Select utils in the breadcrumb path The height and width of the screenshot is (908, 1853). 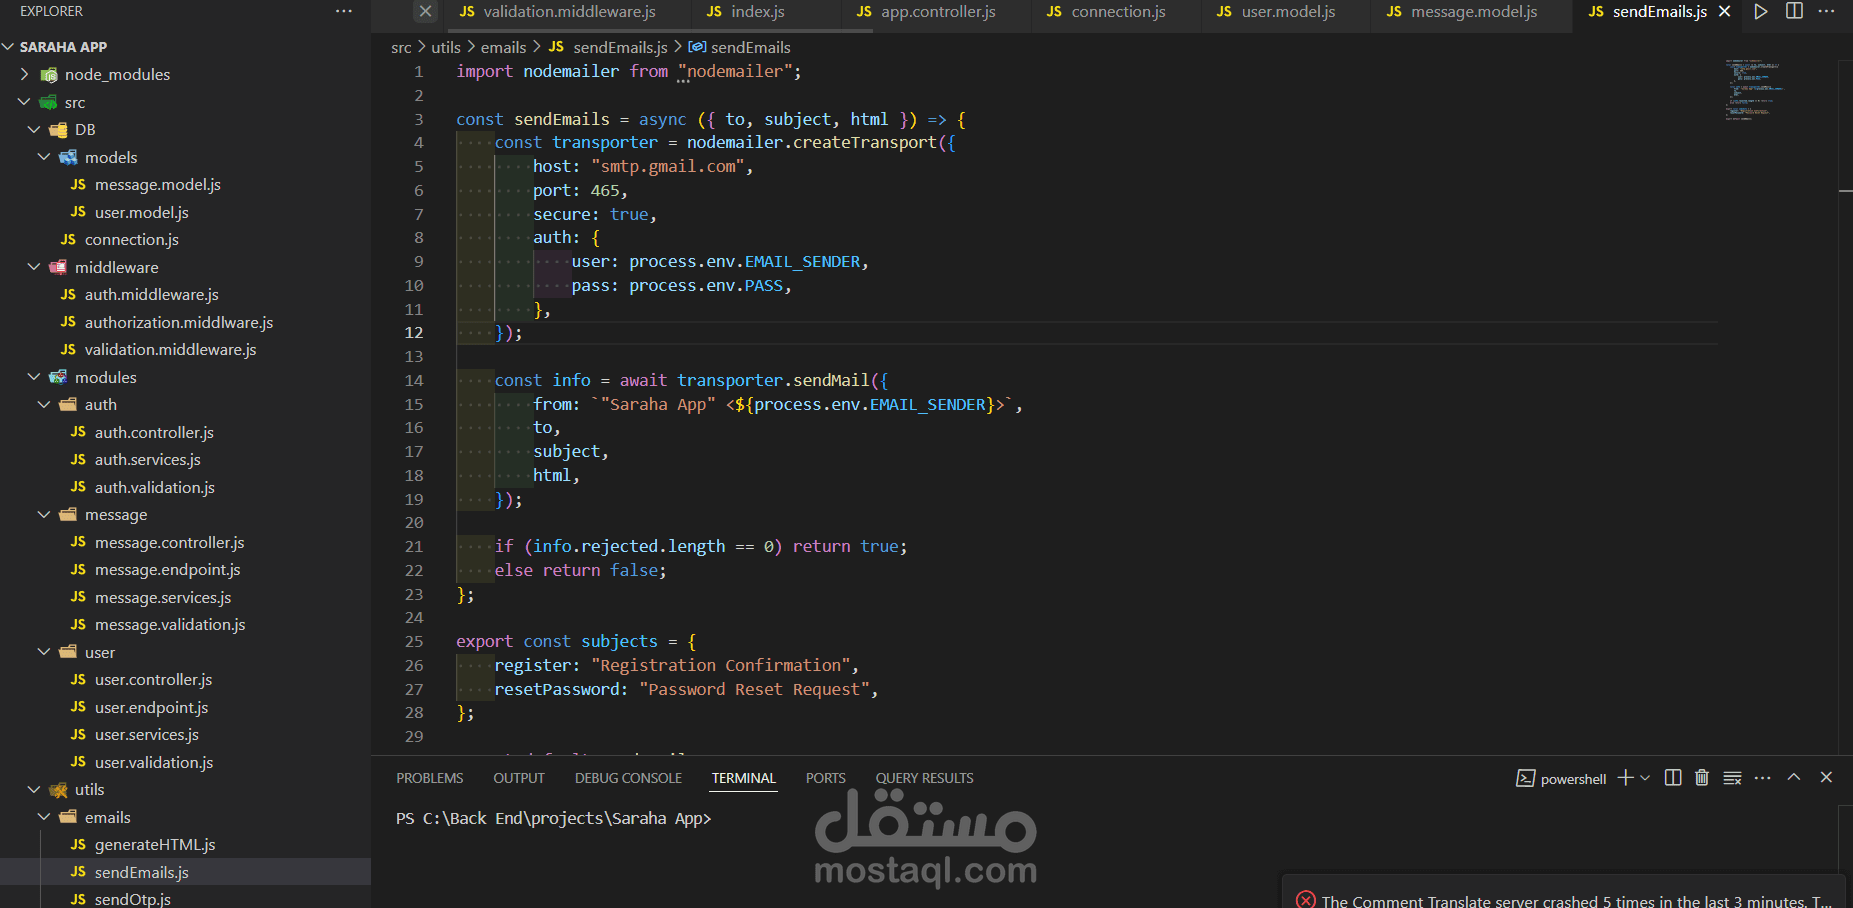pyautogui.click(x=445, y=47)
